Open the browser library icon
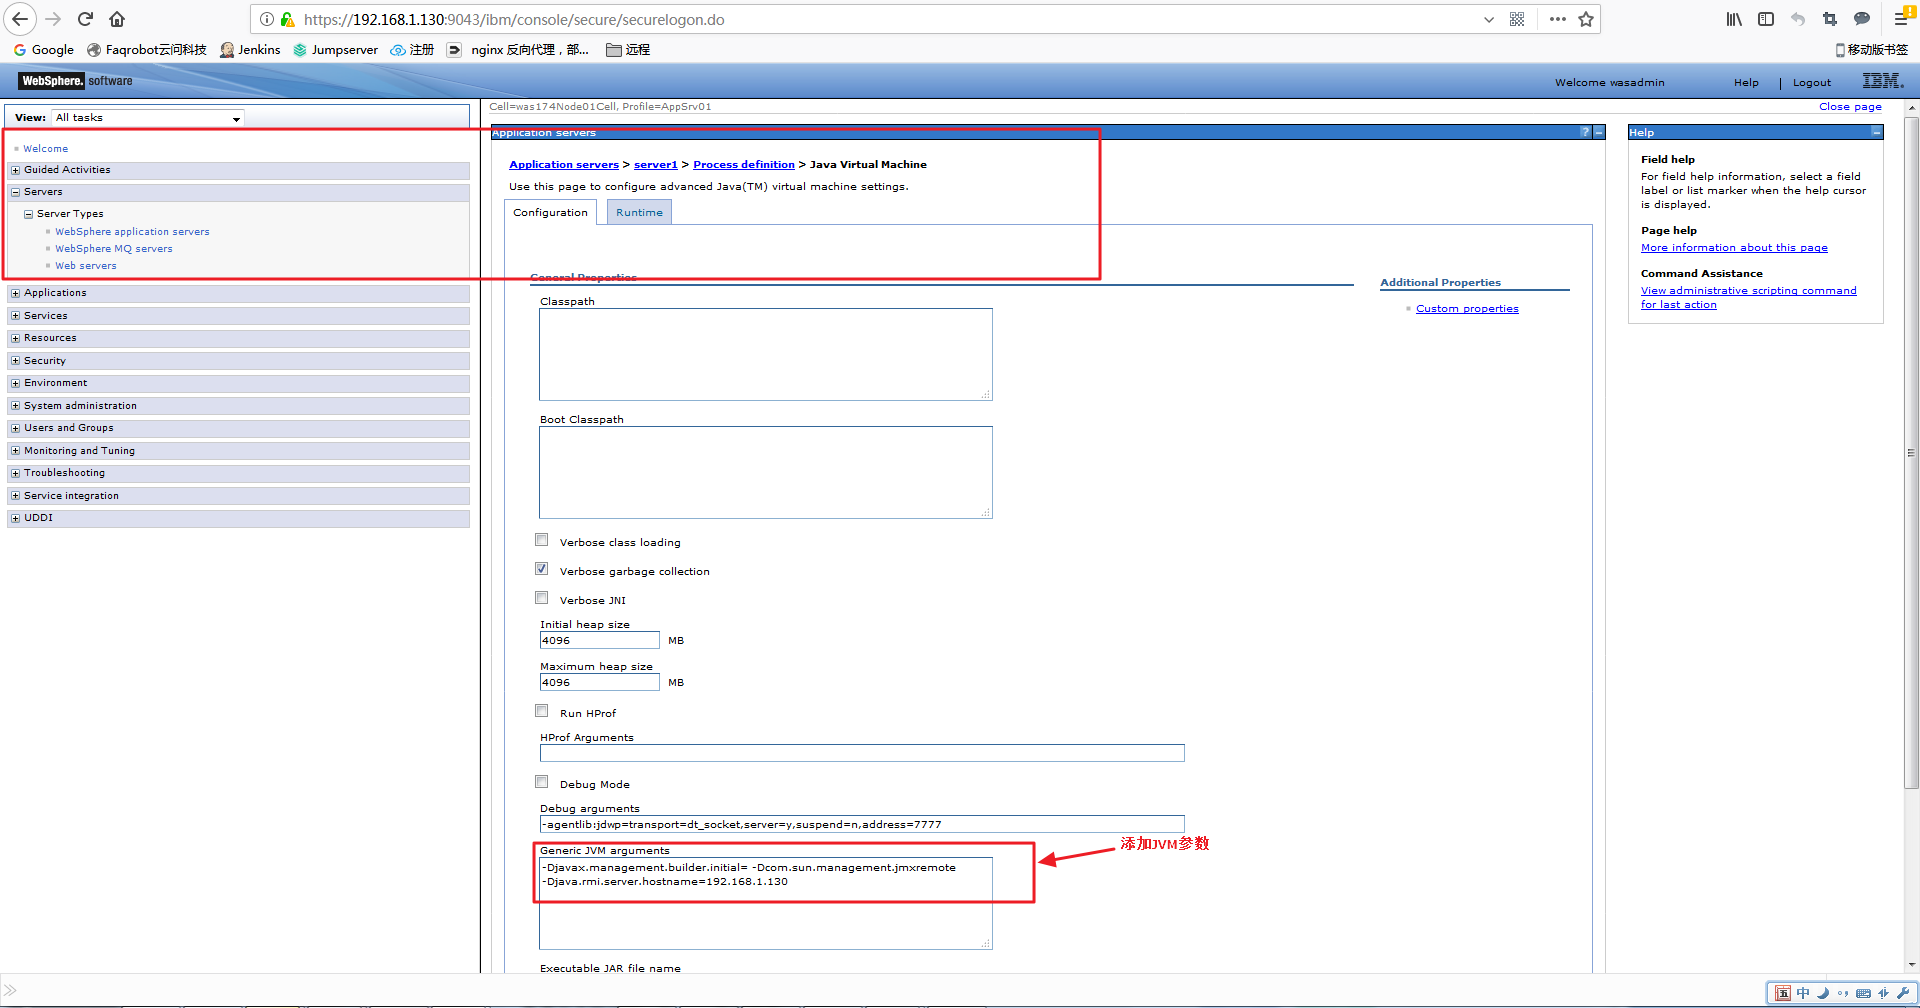1920x1008 pixels. (x=1734, y=19)
